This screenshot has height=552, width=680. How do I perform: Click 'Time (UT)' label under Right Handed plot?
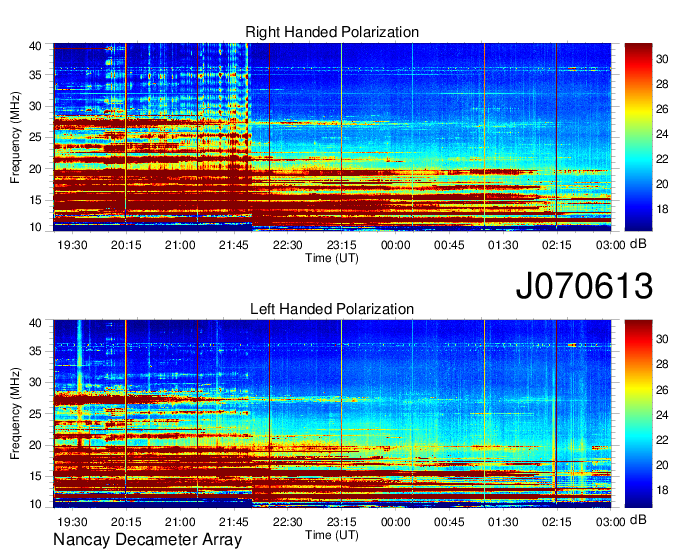click(x=332, y=258)
